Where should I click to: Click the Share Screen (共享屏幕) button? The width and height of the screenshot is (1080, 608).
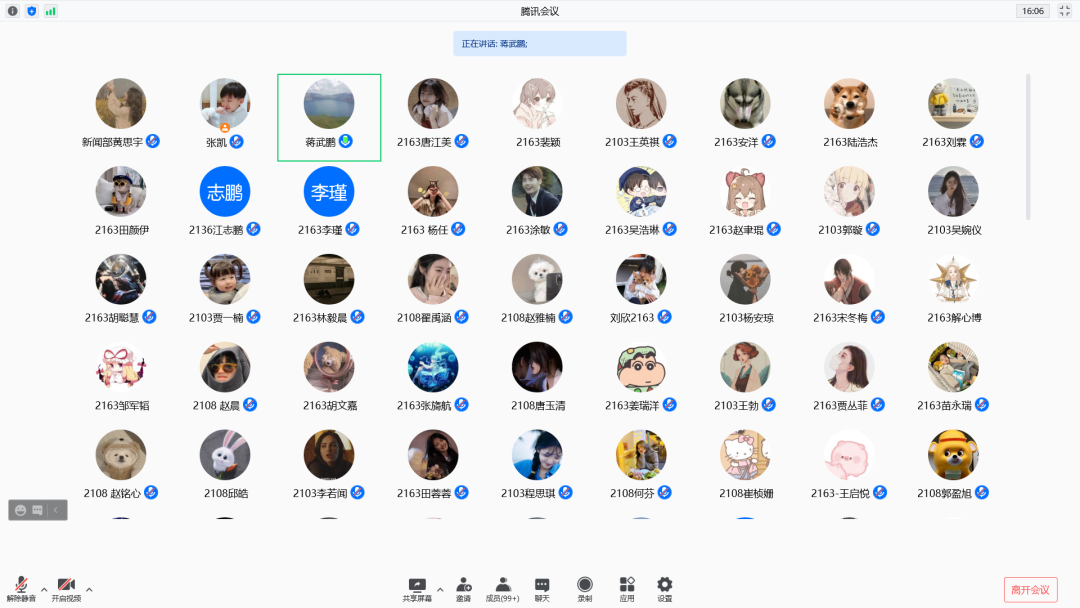417,588
